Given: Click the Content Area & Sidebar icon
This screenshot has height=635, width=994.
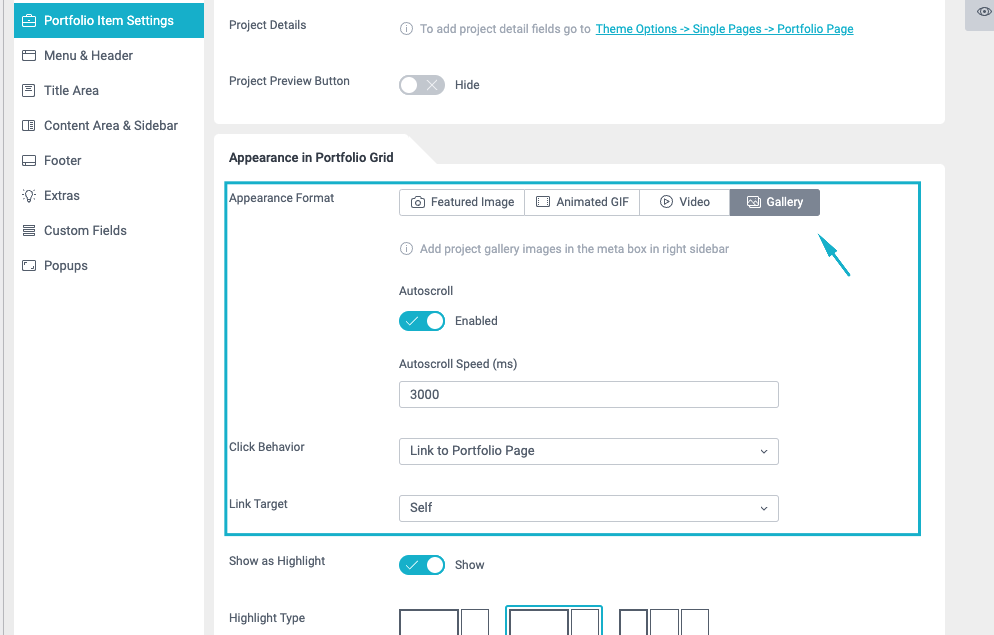Looking at the screenshot, I should tap(29, 126).
